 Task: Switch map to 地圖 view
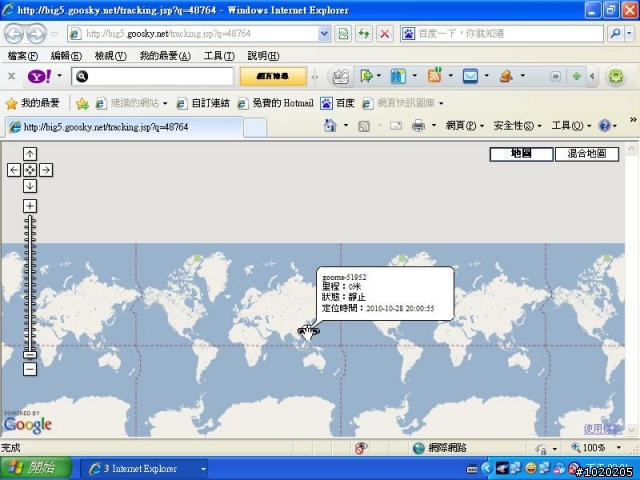[x=521, y=154]
